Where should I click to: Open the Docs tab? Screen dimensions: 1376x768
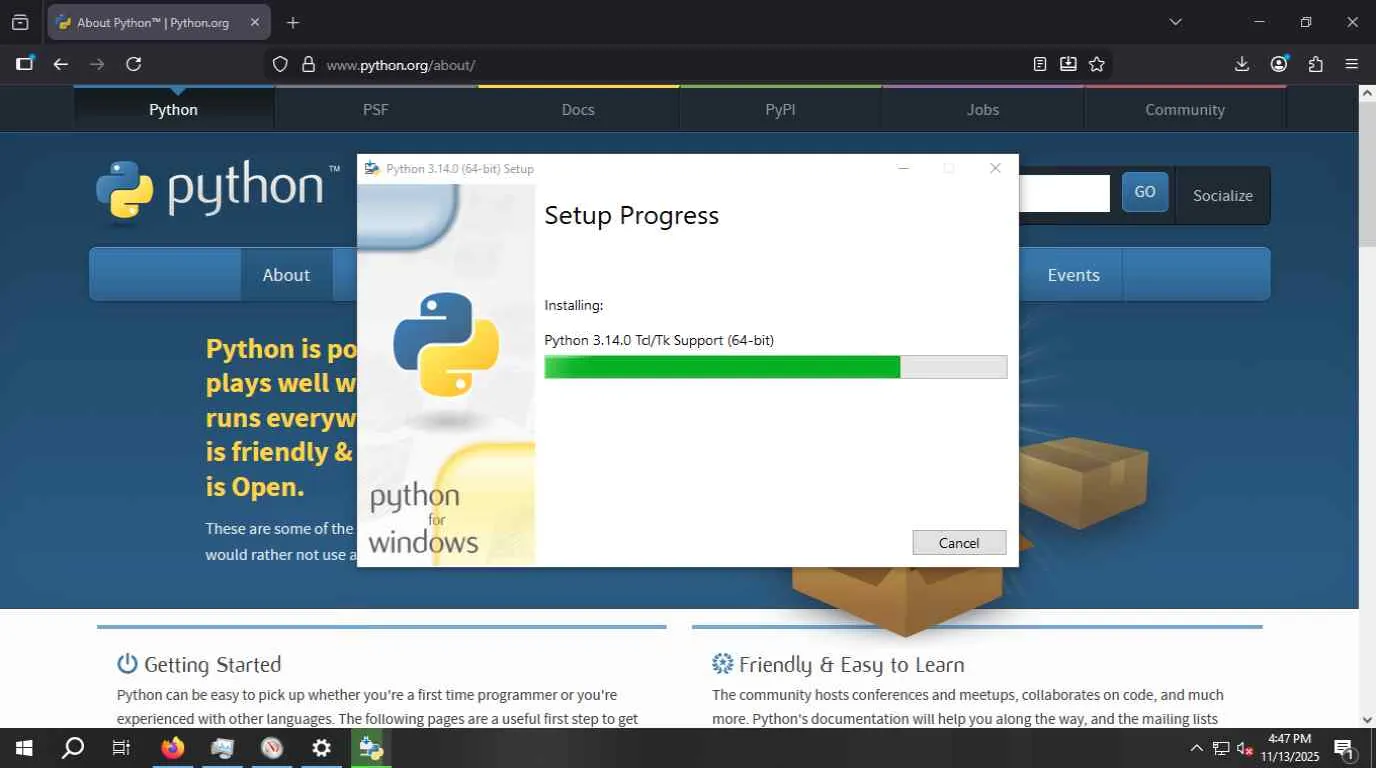tap(578, 109)
